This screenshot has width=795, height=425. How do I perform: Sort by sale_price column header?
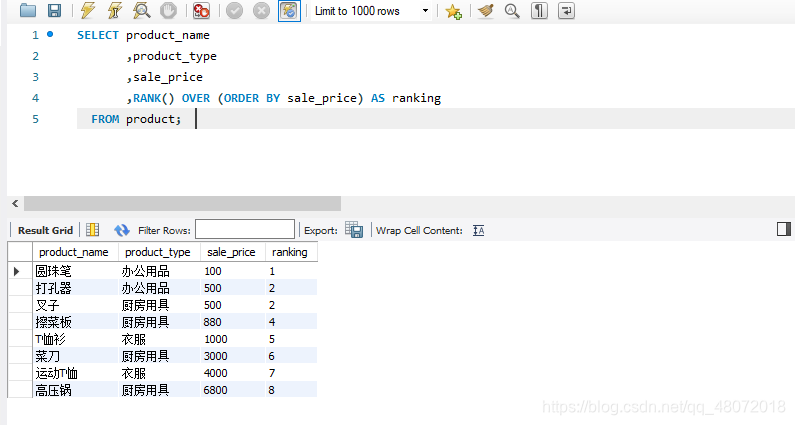[231, 252]
